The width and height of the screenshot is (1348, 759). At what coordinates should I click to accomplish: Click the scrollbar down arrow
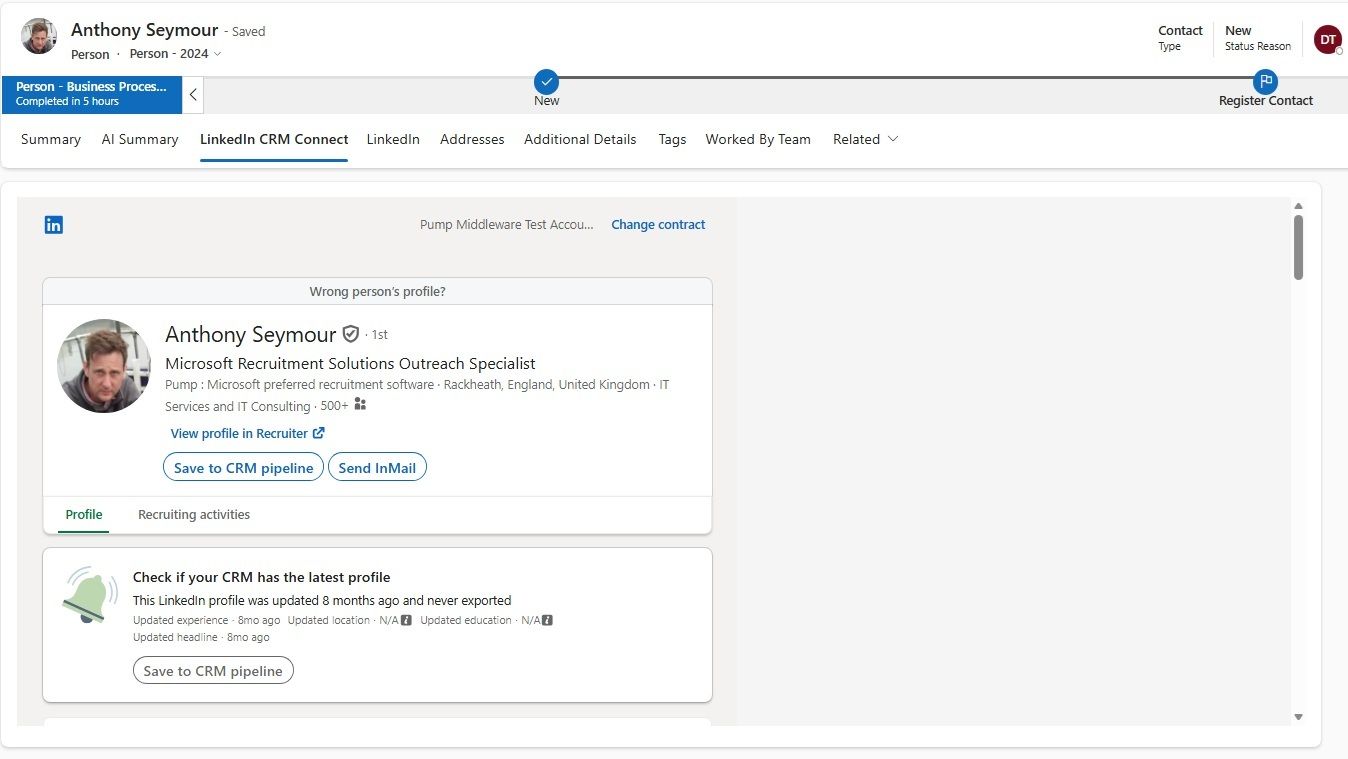tap(1298, 716)
